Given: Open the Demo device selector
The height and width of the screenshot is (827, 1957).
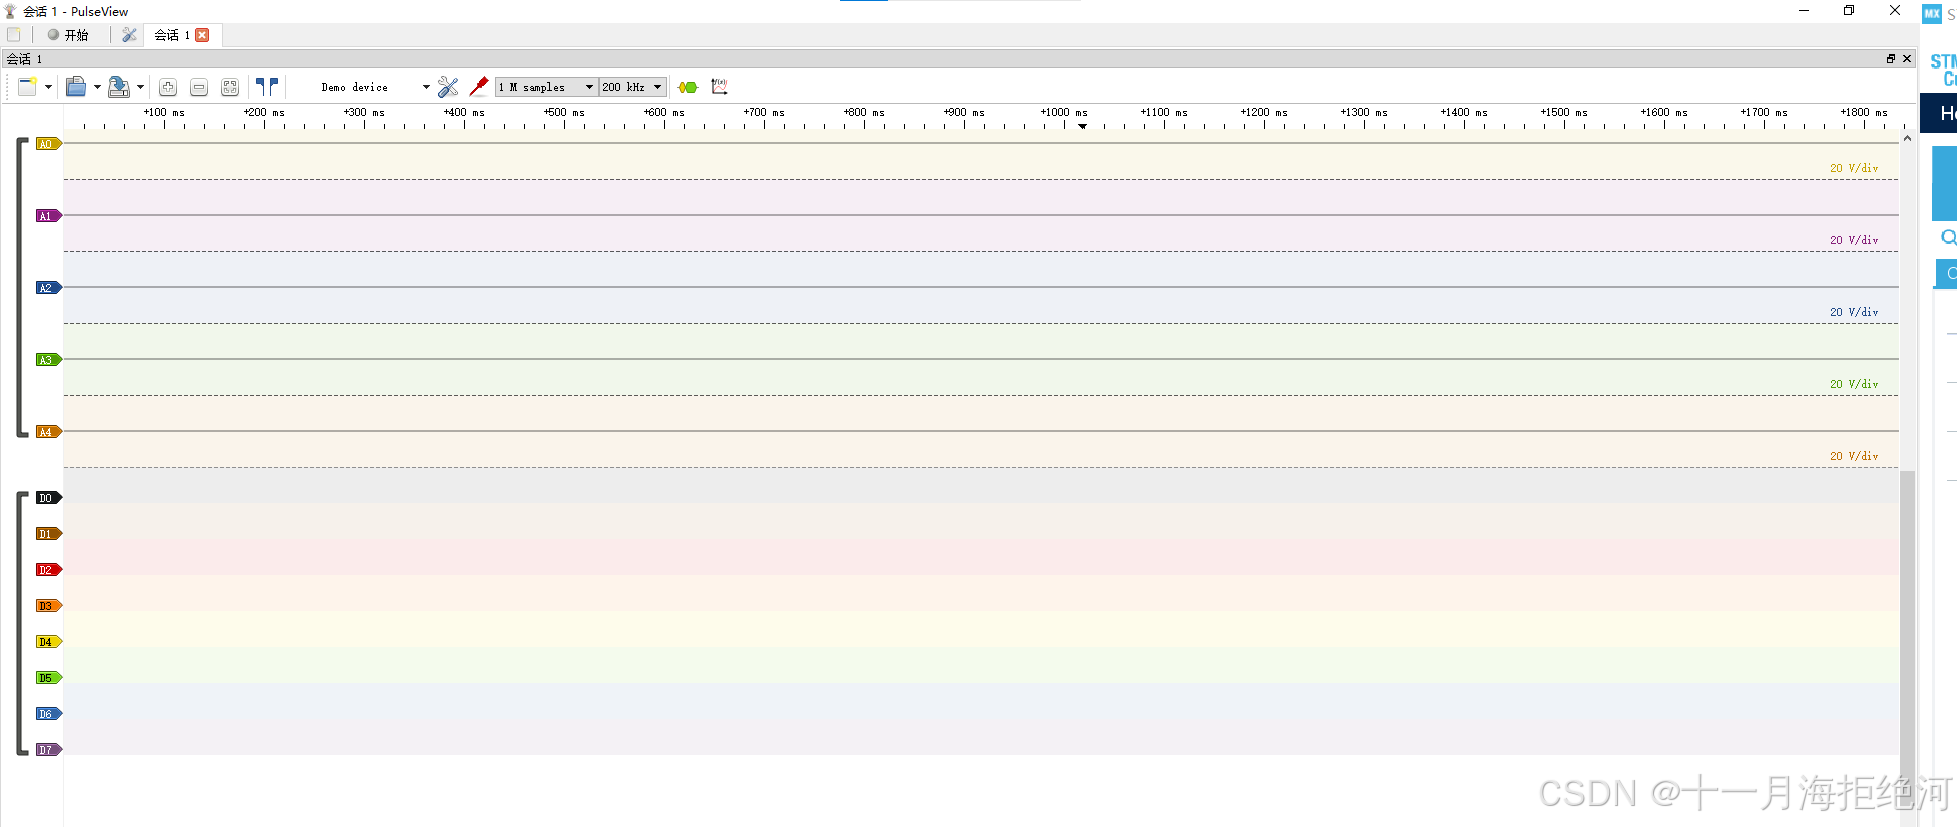Looking at the screenshot, I should [375, 87].
